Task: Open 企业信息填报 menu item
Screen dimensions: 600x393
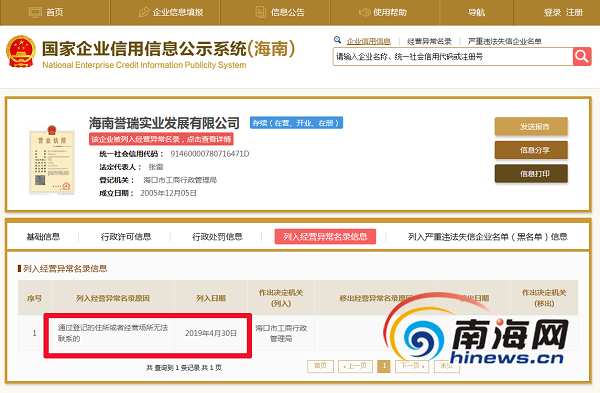Action: (x=178, y=13)
